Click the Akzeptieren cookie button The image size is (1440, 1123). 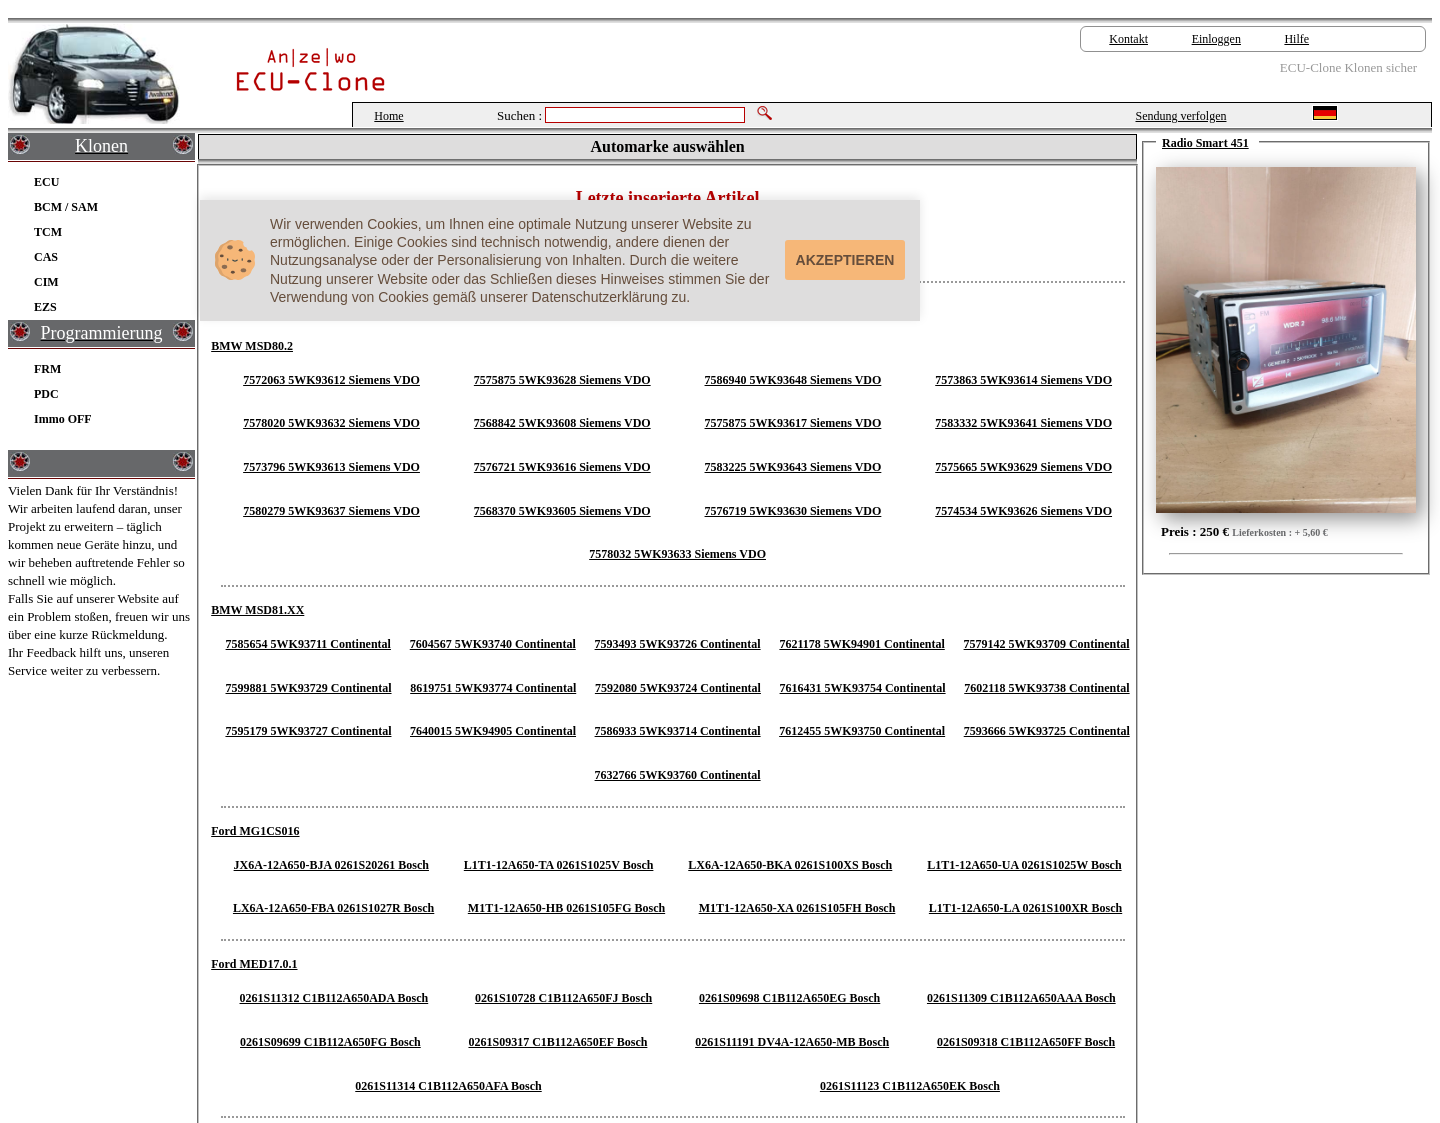[845, 260]
